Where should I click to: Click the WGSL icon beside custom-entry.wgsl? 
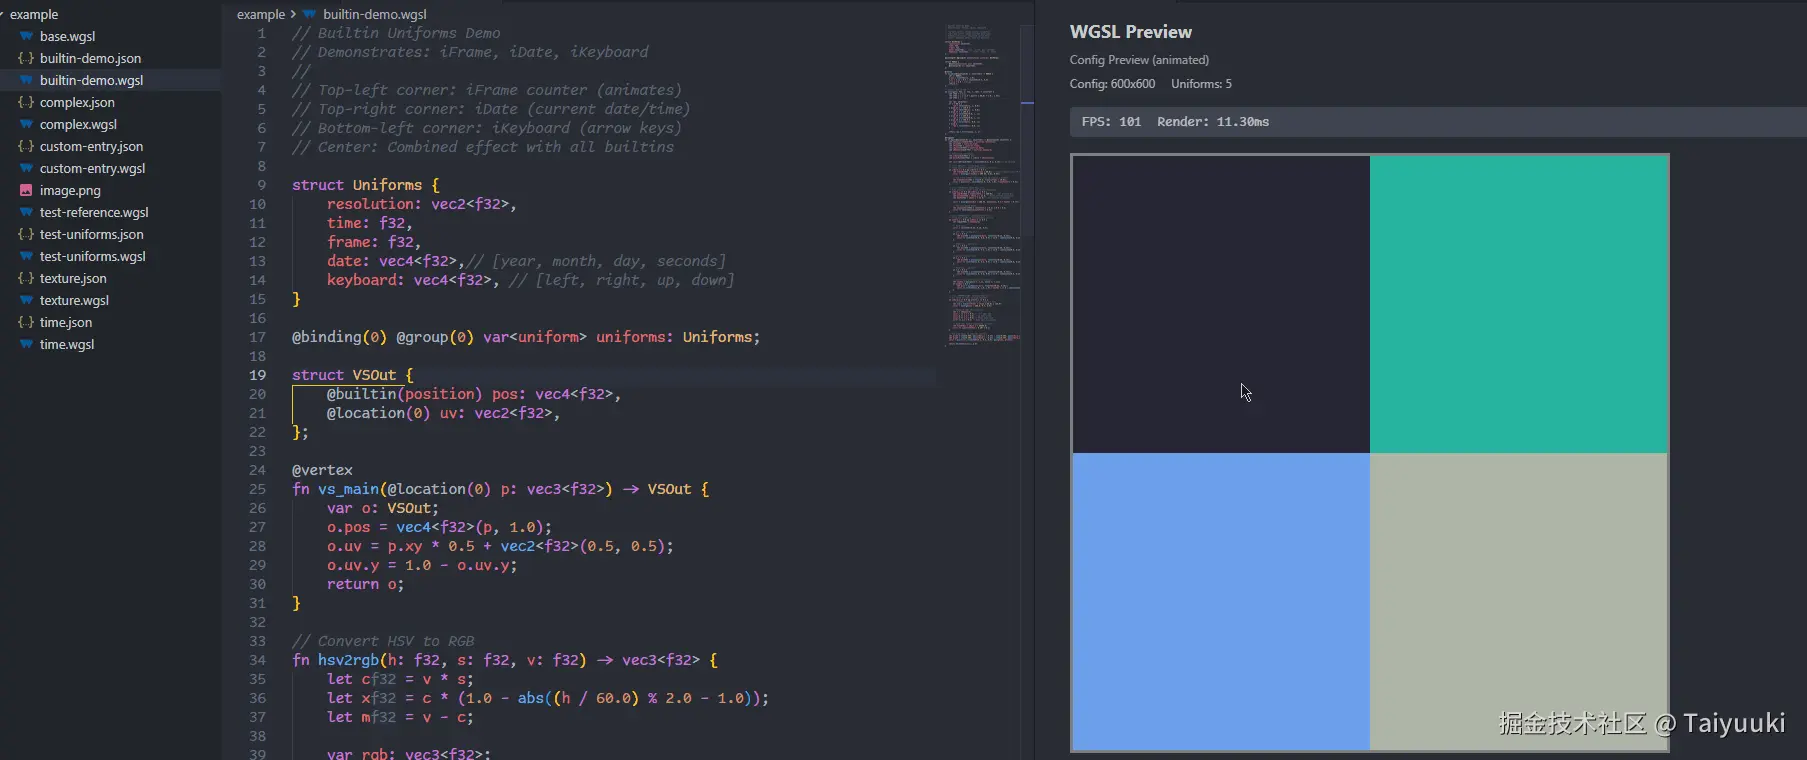click(x=26, y=168)
